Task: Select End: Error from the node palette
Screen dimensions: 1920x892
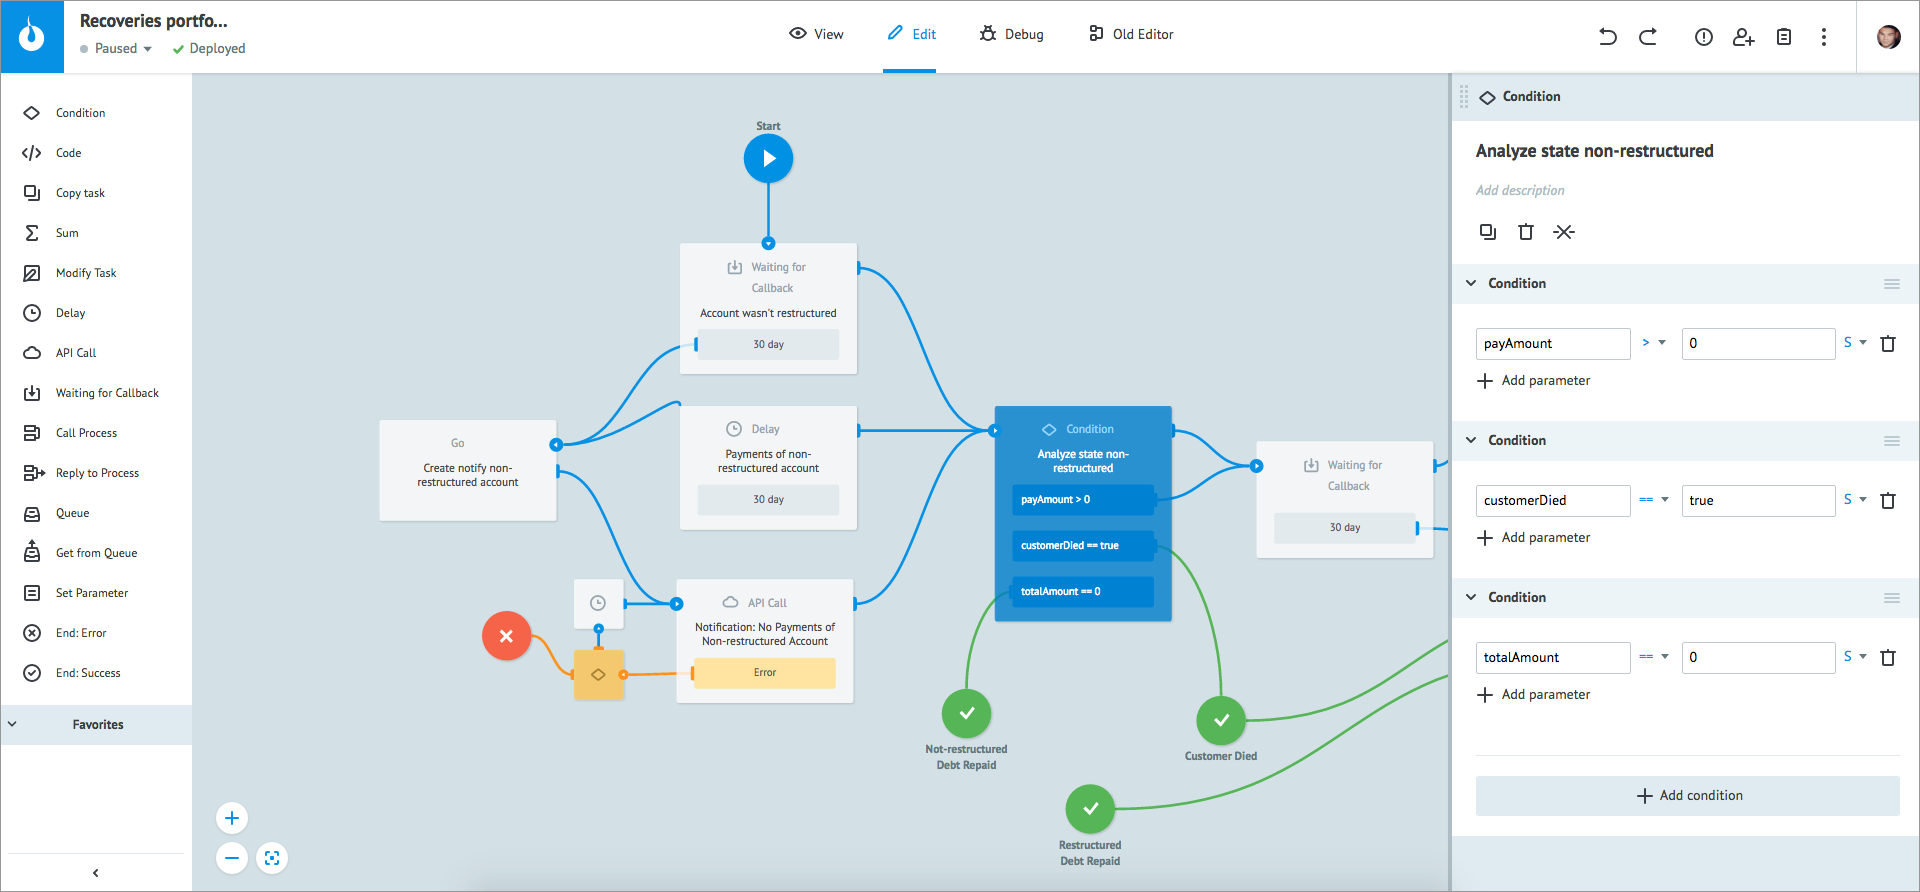Action: point(80,633)
